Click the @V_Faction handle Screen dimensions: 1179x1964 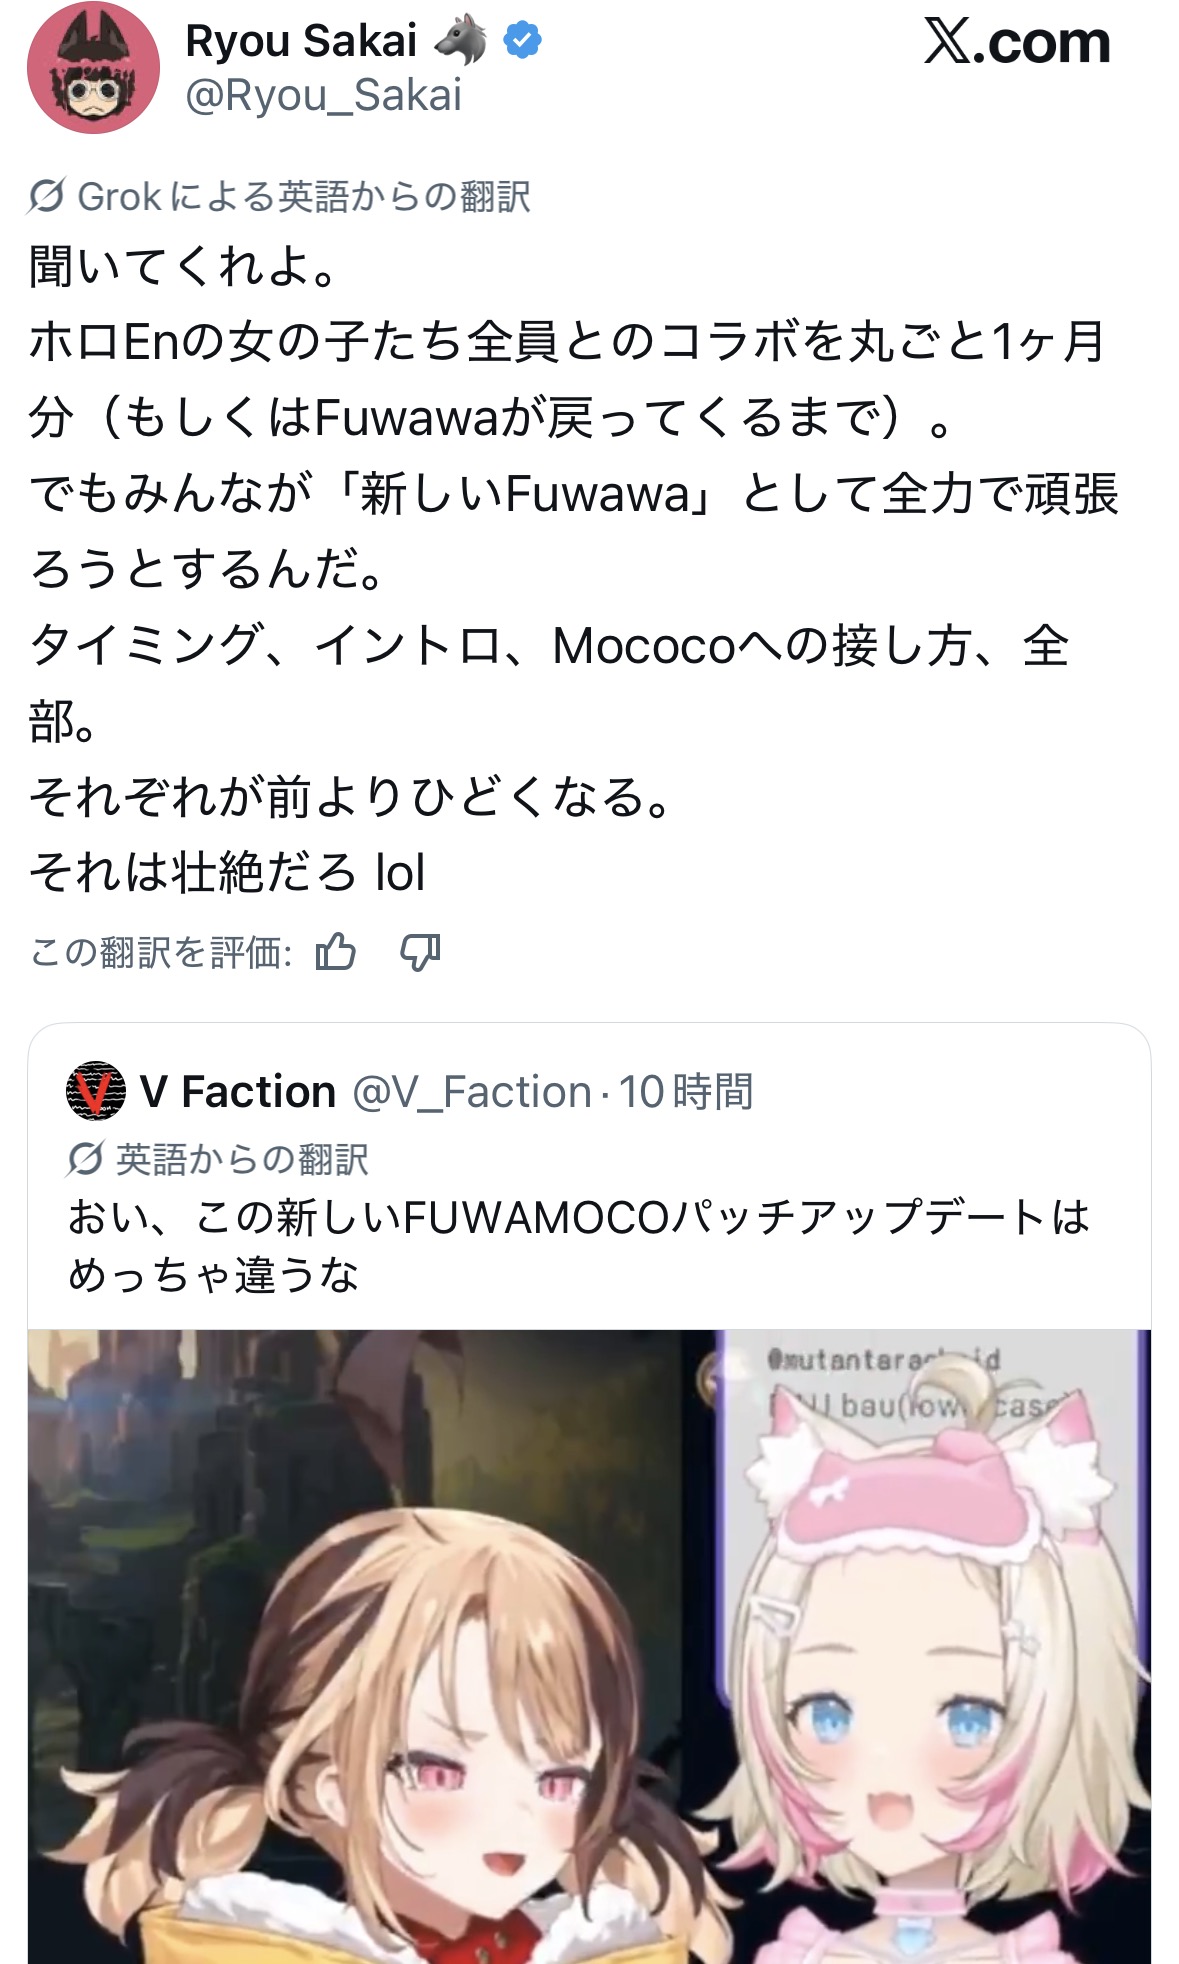(x=472, y=1091)
